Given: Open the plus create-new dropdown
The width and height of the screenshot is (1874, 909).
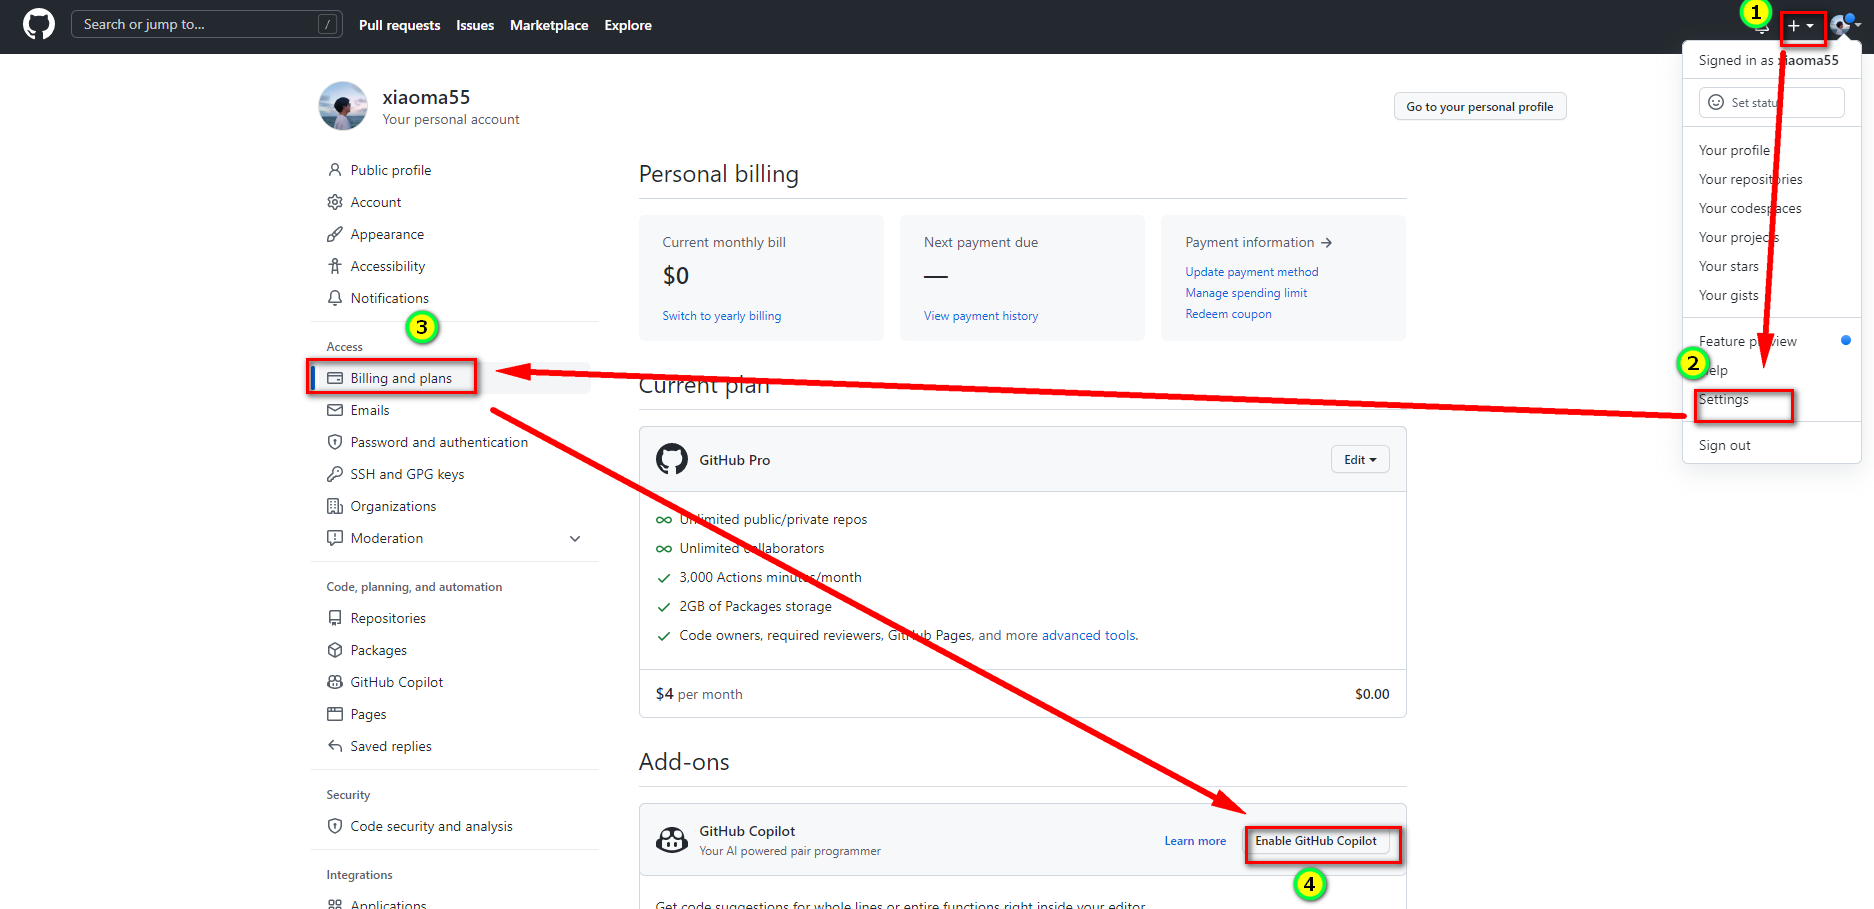Looking at the screenshot, I should pos(1801,26).
